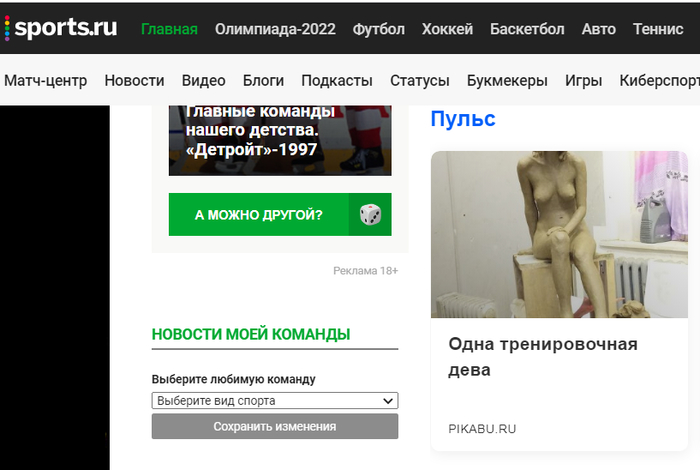Open Новости in the submenu
The width and height of the screenshot is (700, 470).
click(x=134, y=81)
